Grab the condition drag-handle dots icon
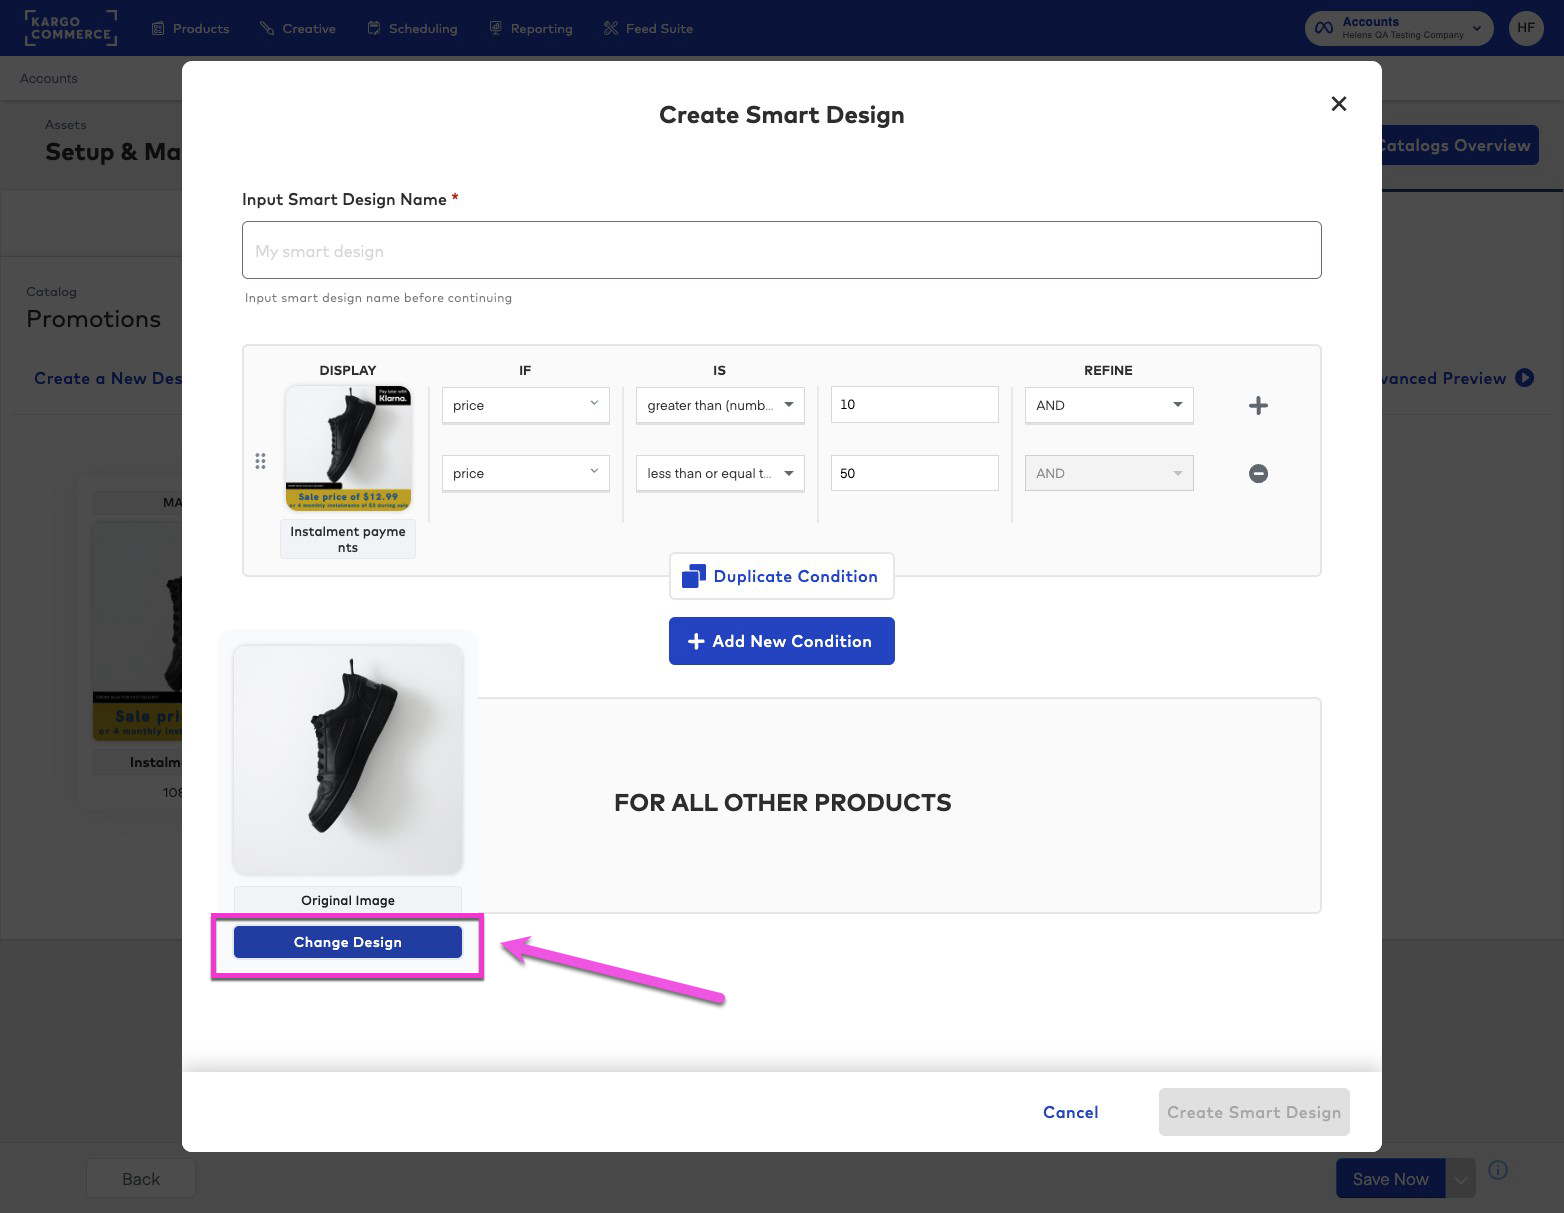1564x1213 pixels. coord(261,461)
